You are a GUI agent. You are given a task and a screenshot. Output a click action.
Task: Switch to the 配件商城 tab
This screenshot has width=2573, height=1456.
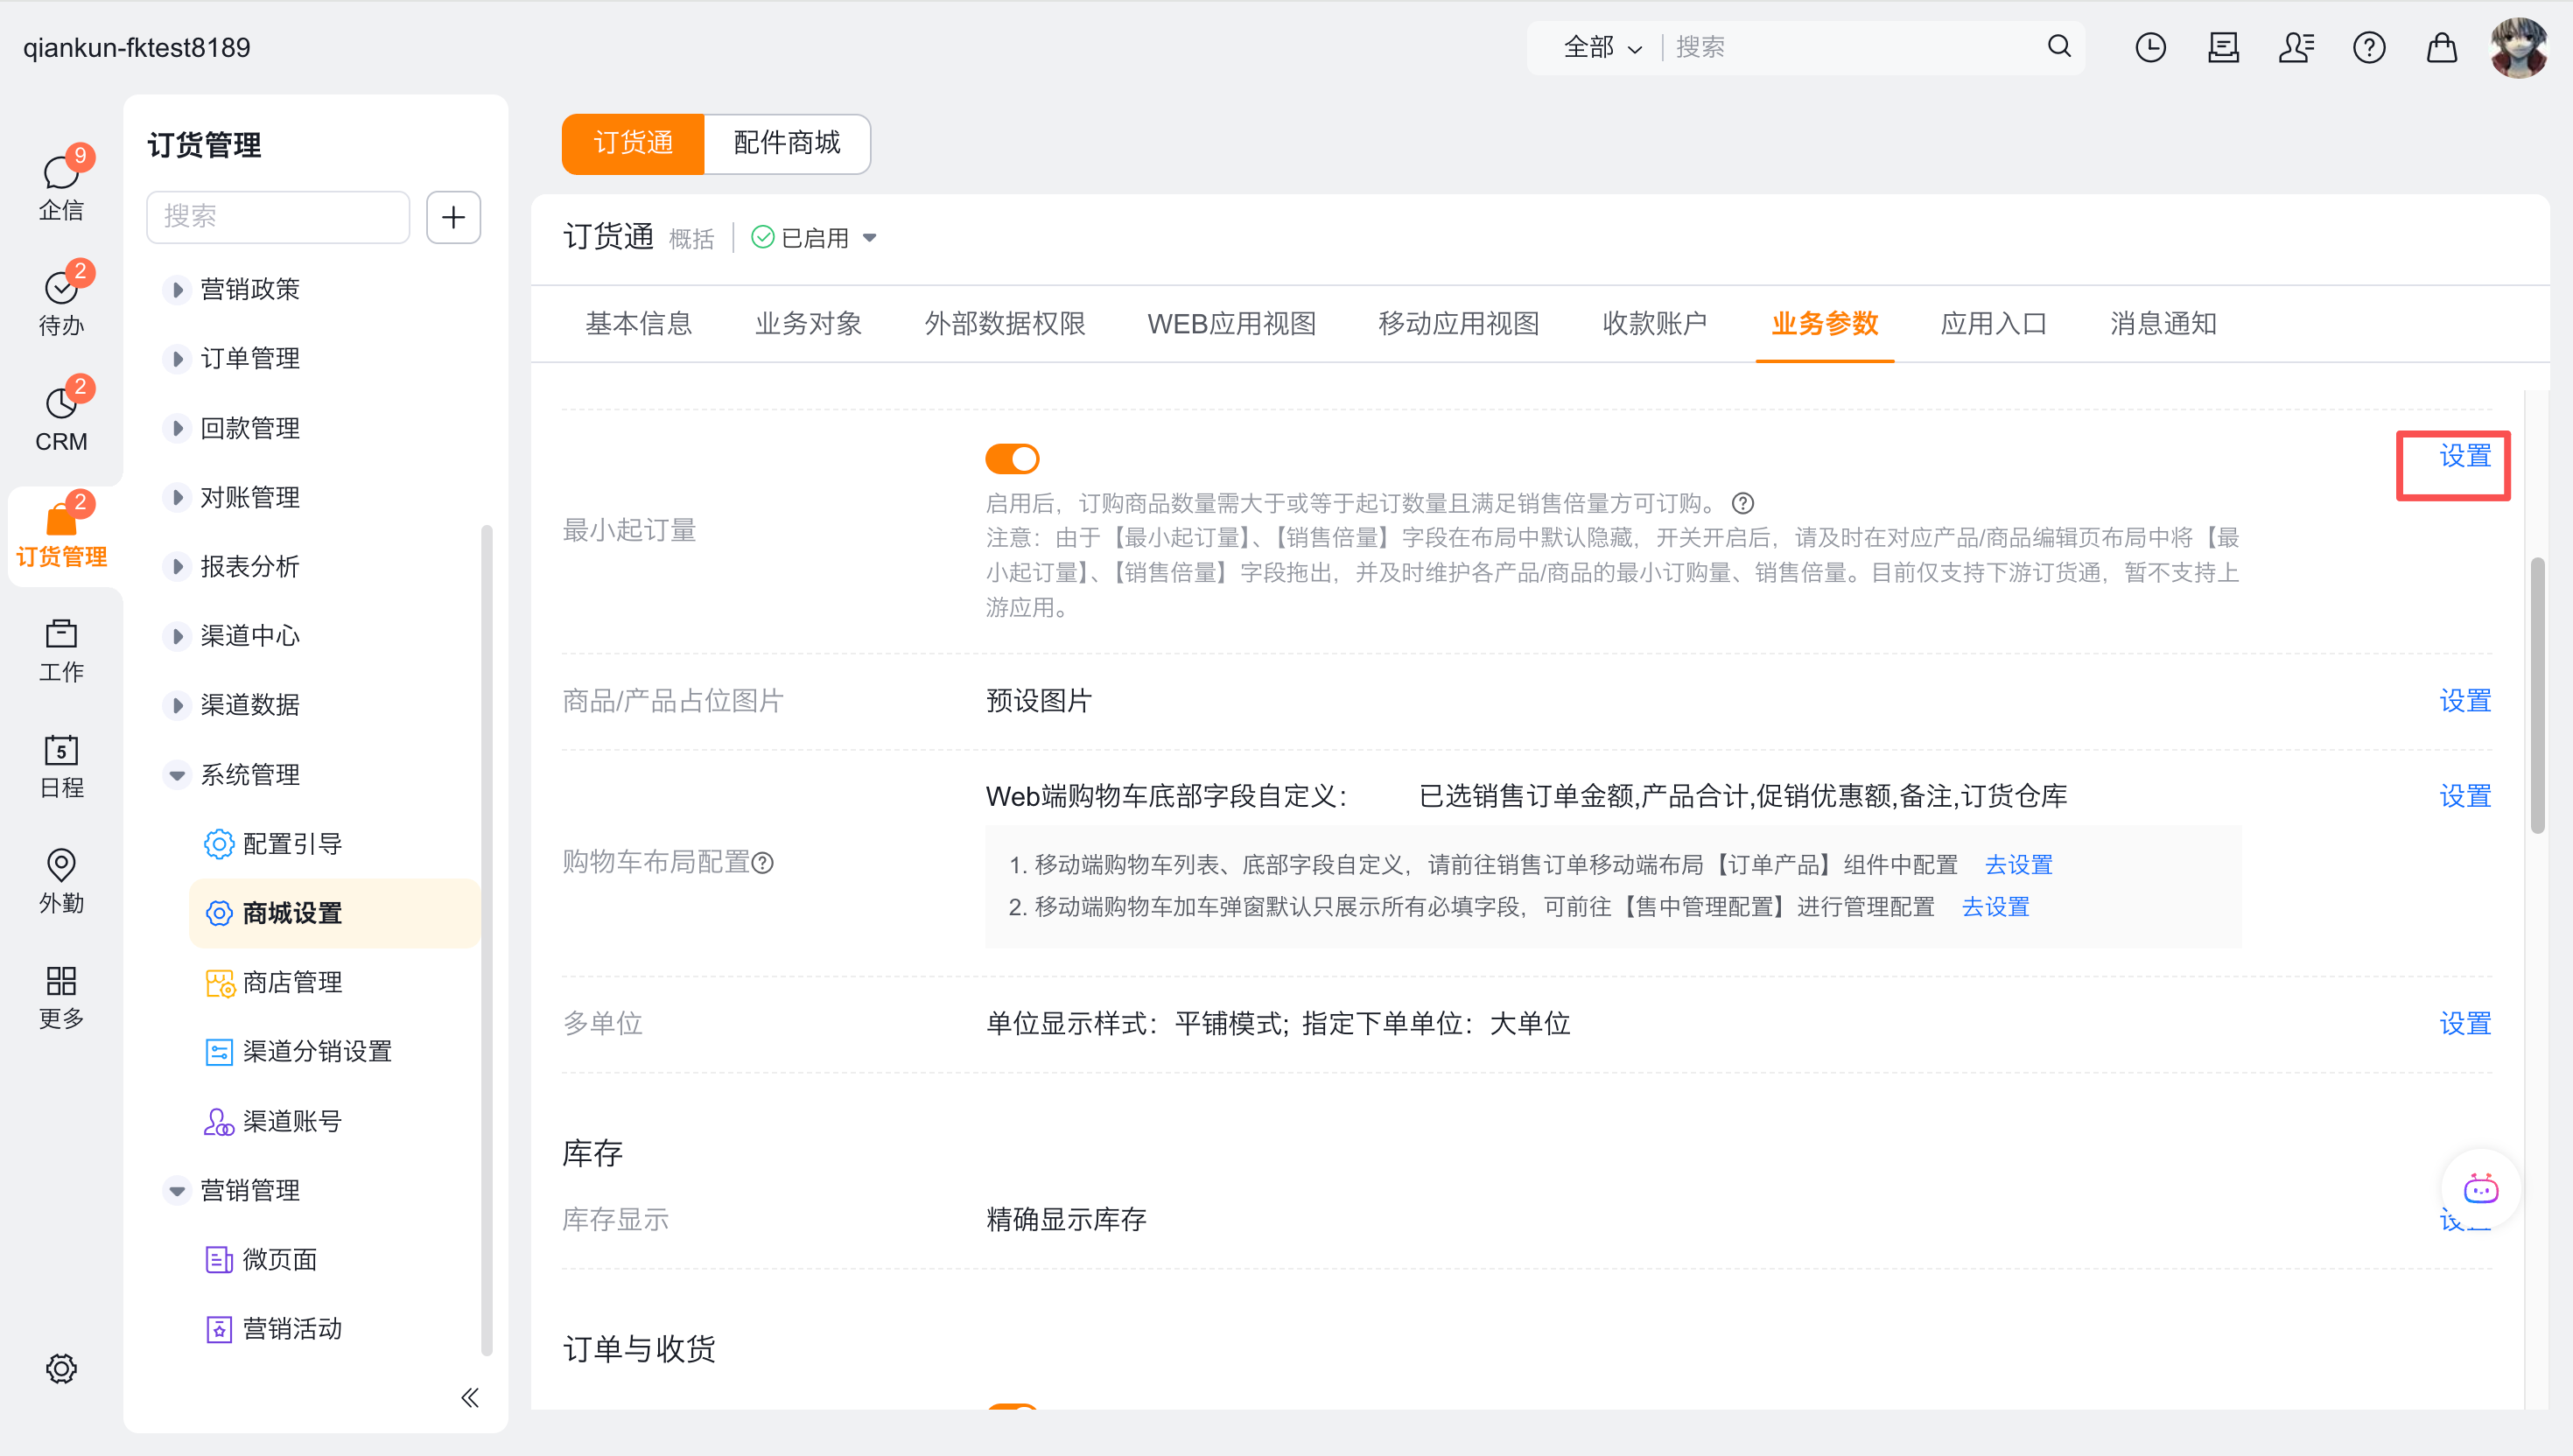(787, 144)
